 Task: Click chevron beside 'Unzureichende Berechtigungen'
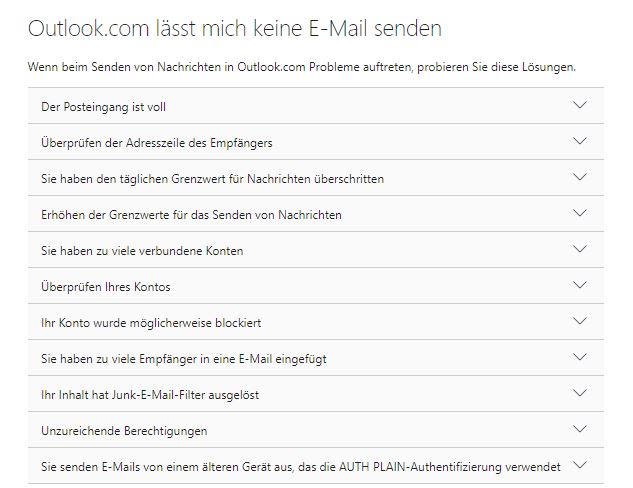pyautogui.click(x=580, y=429)
